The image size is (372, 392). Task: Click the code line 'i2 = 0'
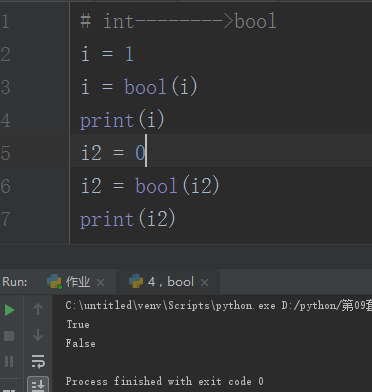point(113,153)
